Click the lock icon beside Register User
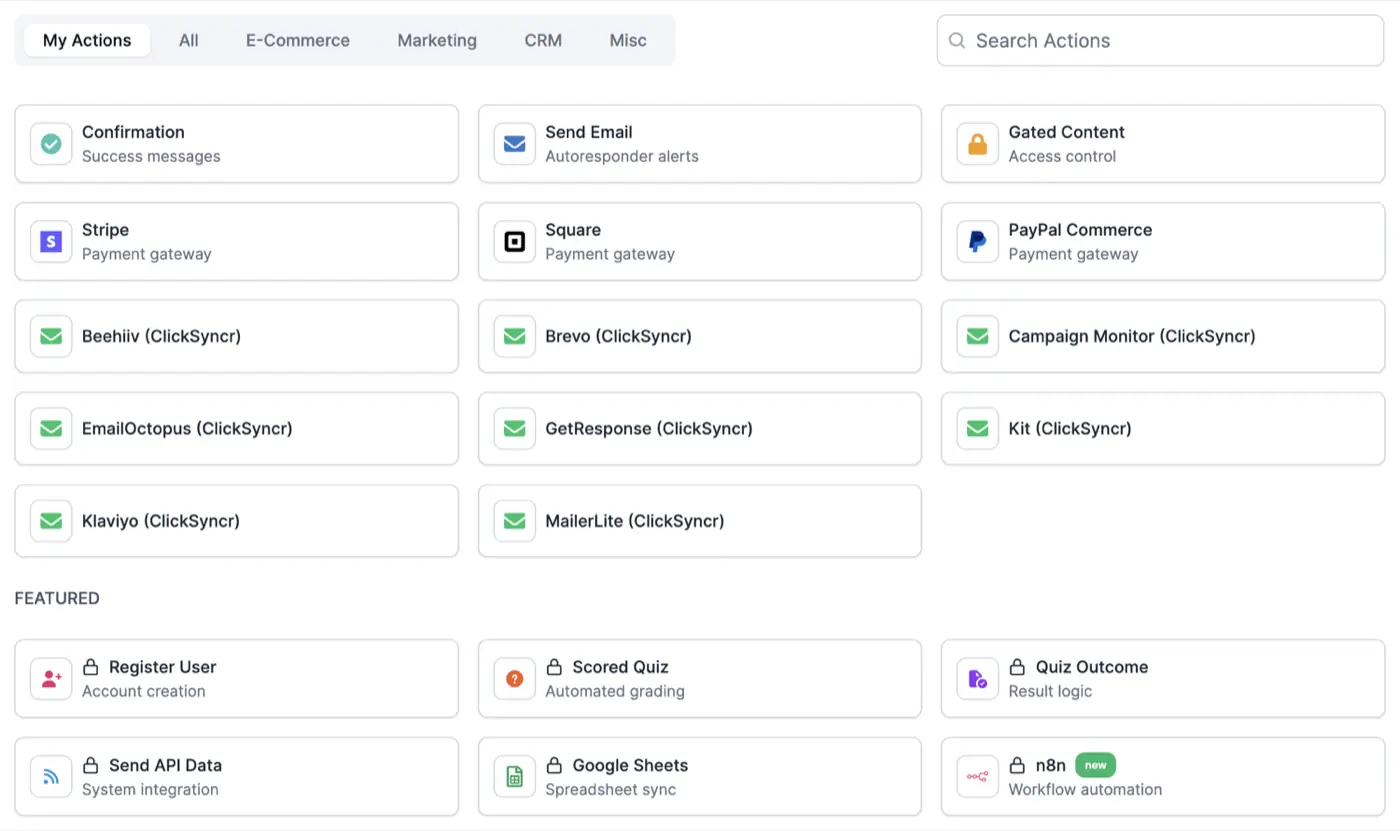 (x=90, y=667)
